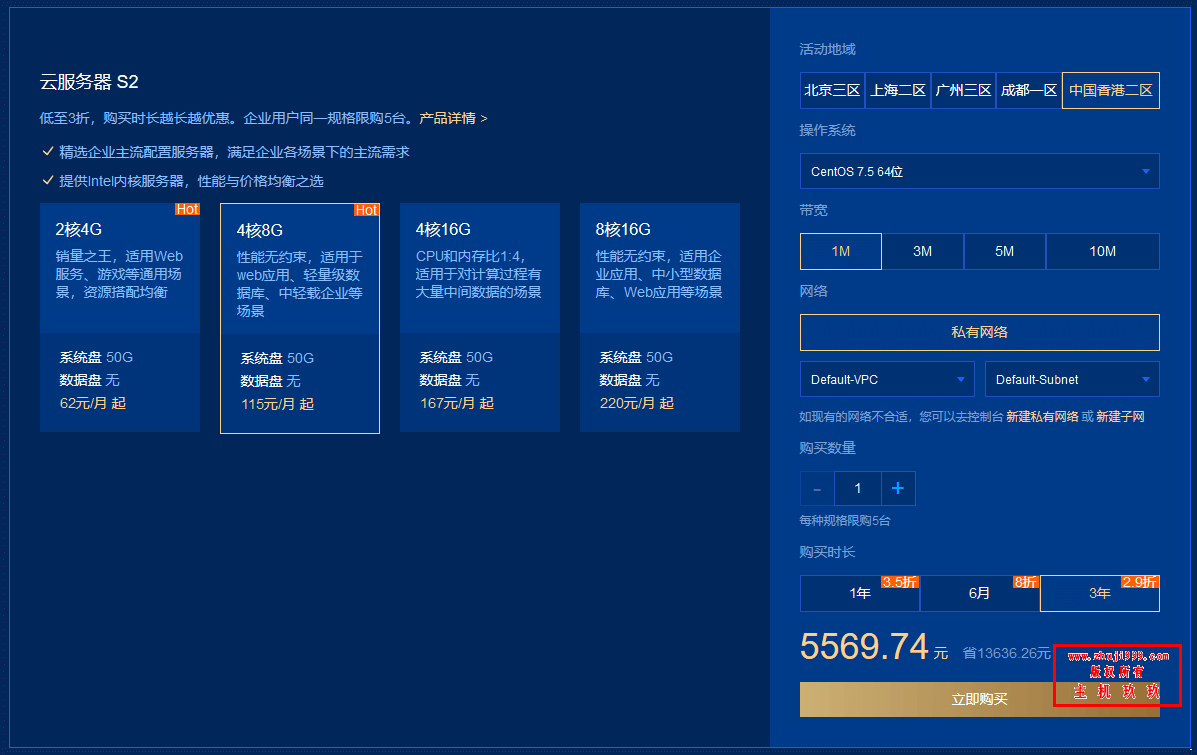Open the 新建私有网络 link

1042,417
